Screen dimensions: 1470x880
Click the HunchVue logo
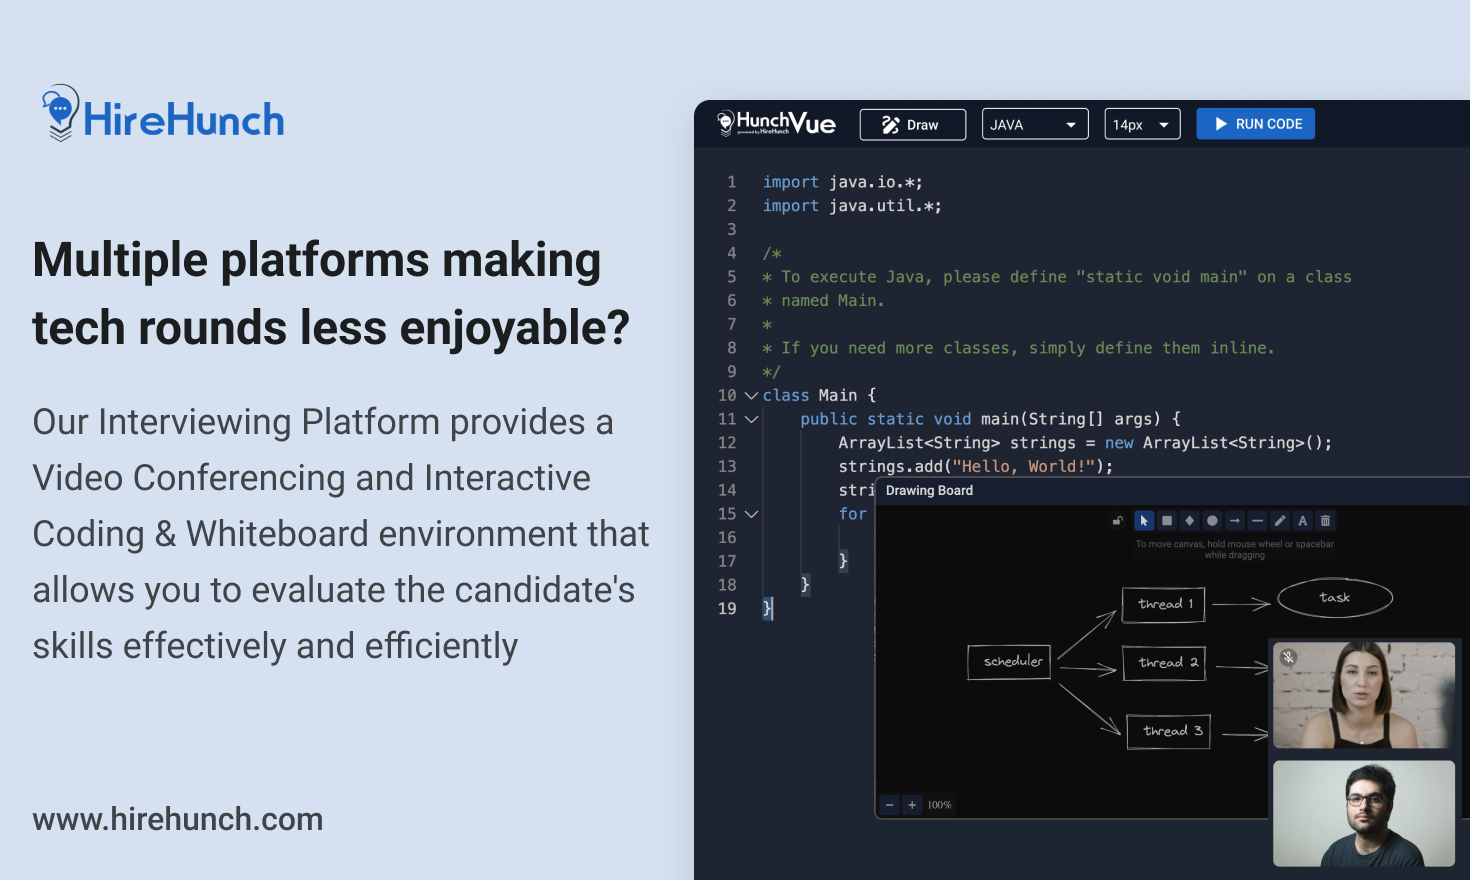[x=776, y=123]
